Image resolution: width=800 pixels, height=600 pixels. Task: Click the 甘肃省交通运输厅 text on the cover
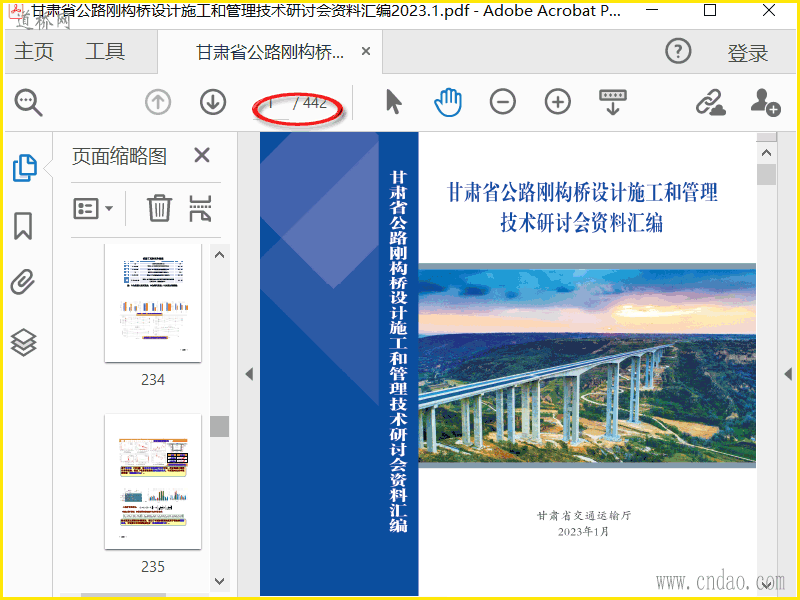584,516
